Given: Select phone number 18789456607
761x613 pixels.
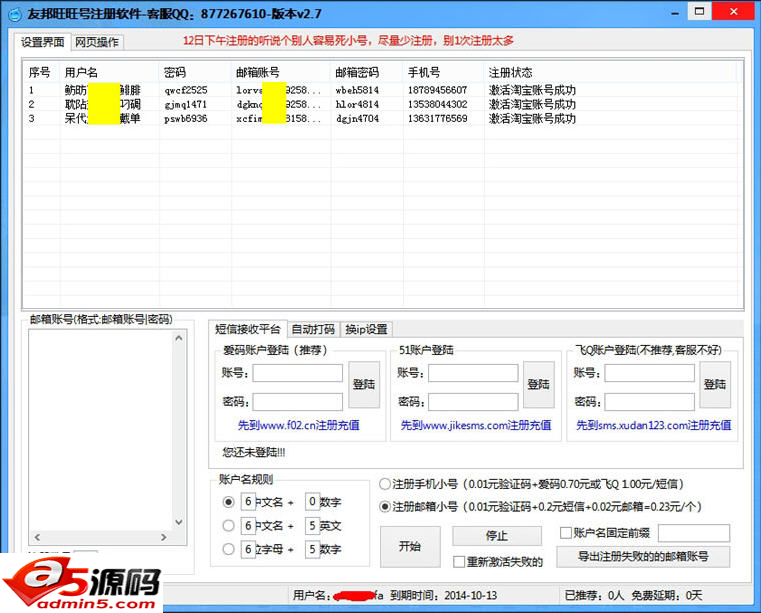Looking at the screenshot, I should 438,90.
